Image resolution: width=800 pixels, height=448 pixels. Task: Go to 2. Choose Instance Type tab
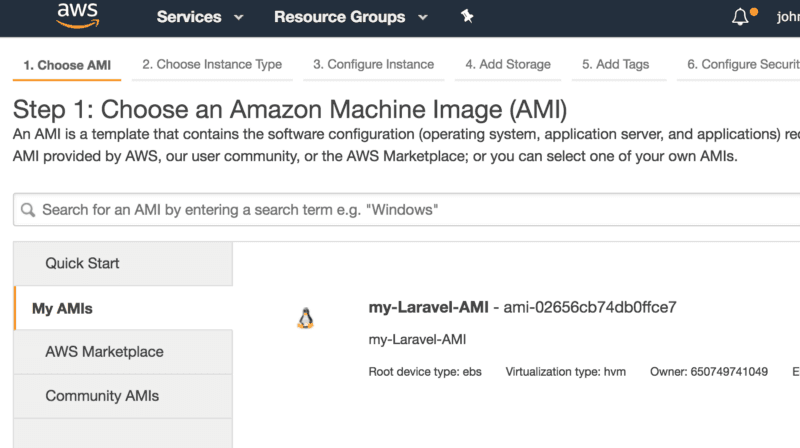(x=212, y=64)
